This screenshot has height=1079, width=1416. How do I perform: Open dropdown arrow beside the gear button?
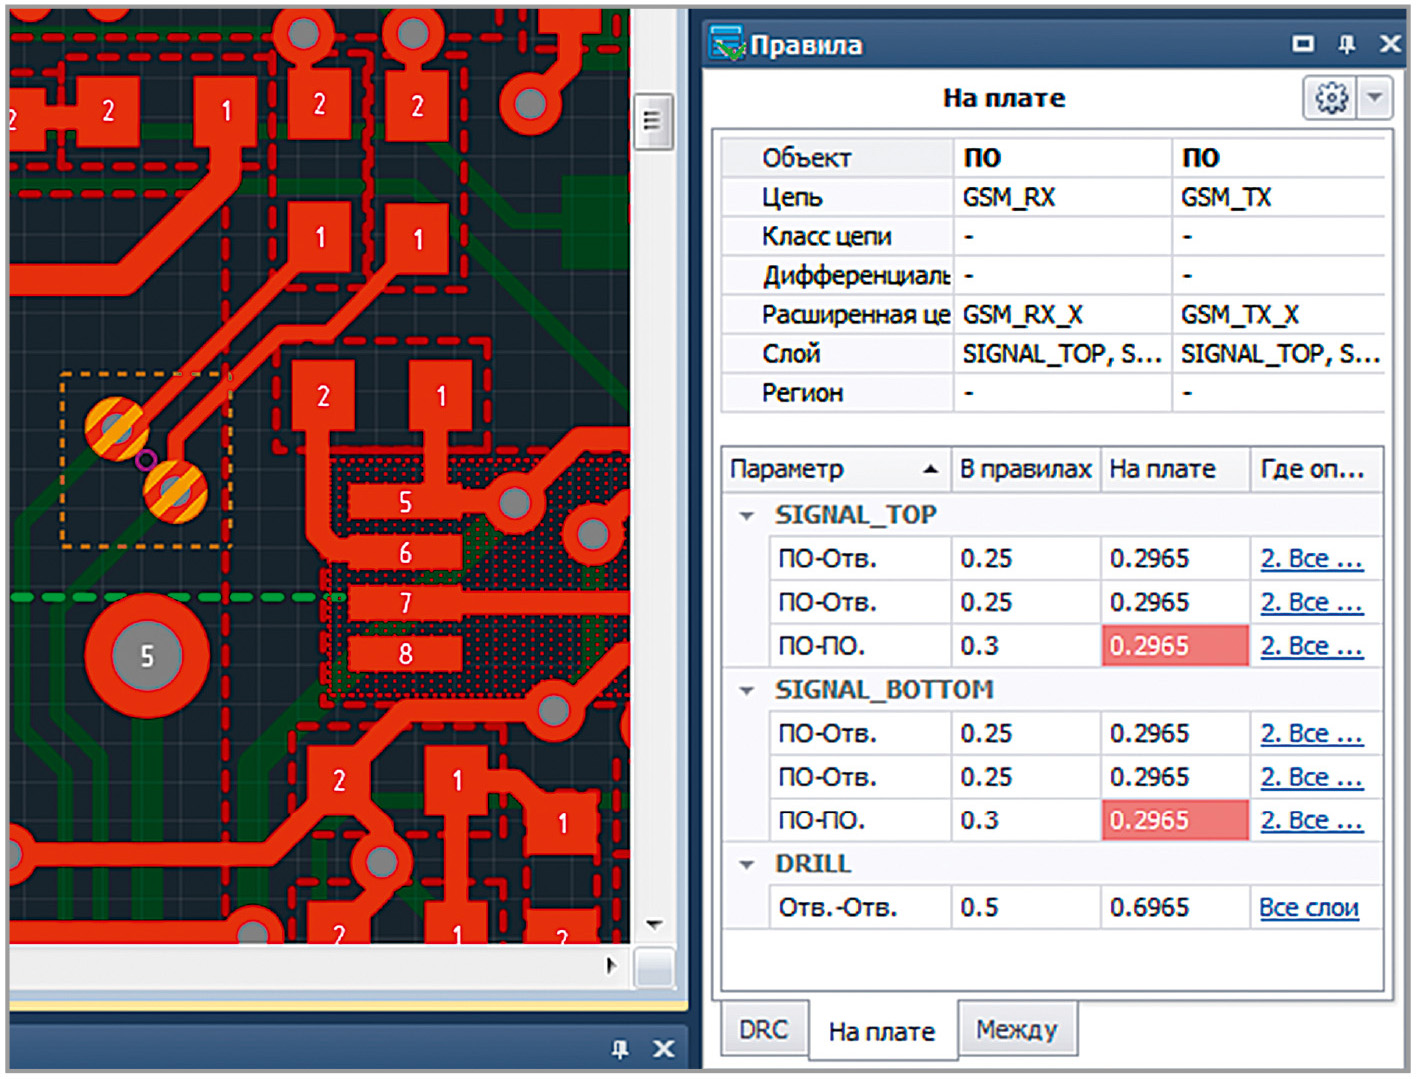point(1375,98)
